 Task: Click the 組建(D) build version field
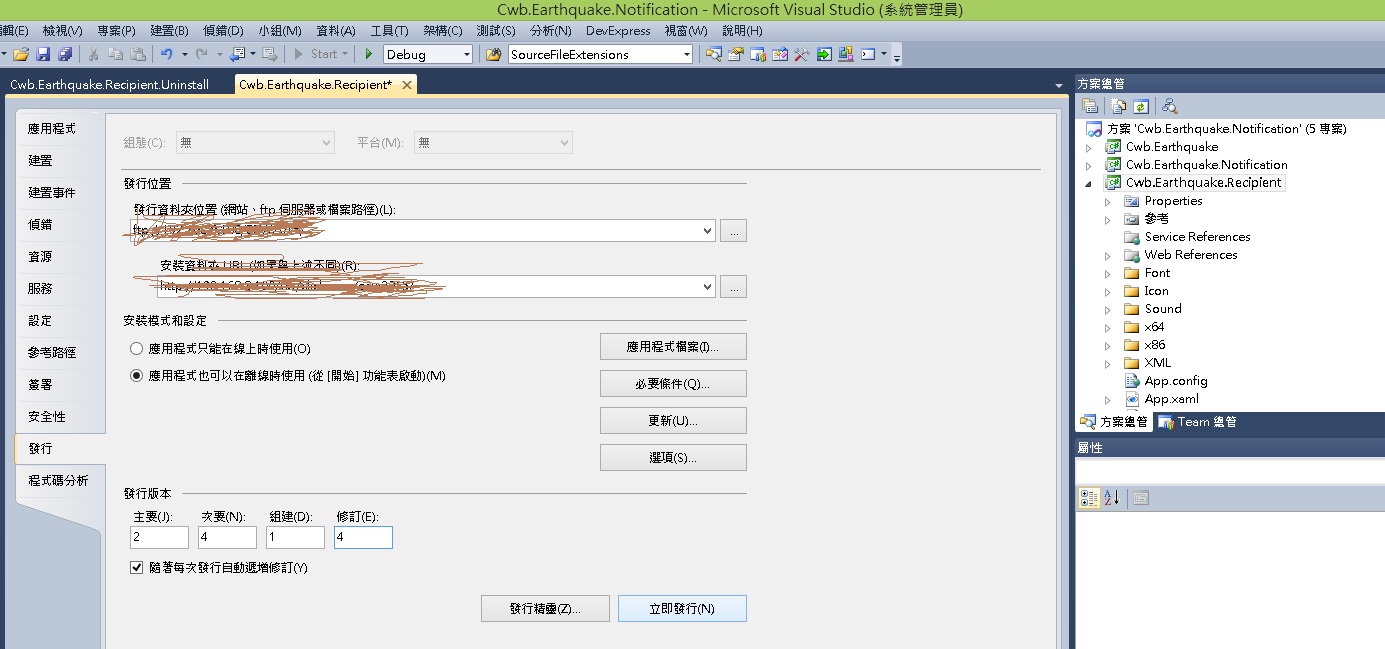click(x=295, y=538)
